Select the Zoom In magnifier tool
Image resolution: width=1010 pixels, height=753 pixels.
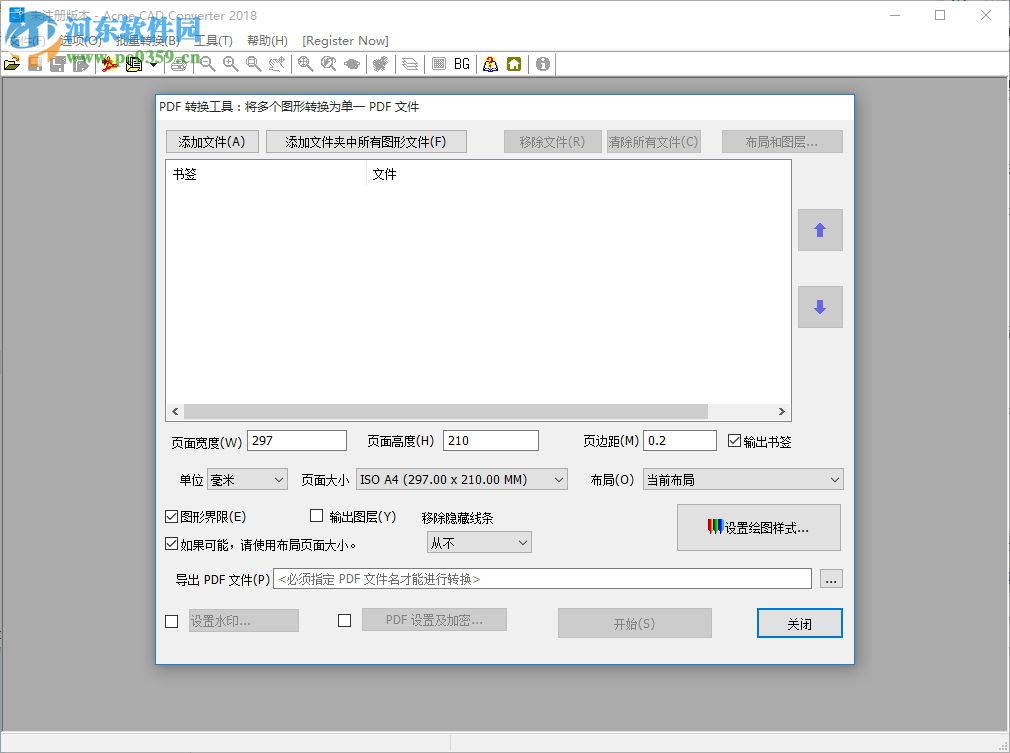[231, 63]
